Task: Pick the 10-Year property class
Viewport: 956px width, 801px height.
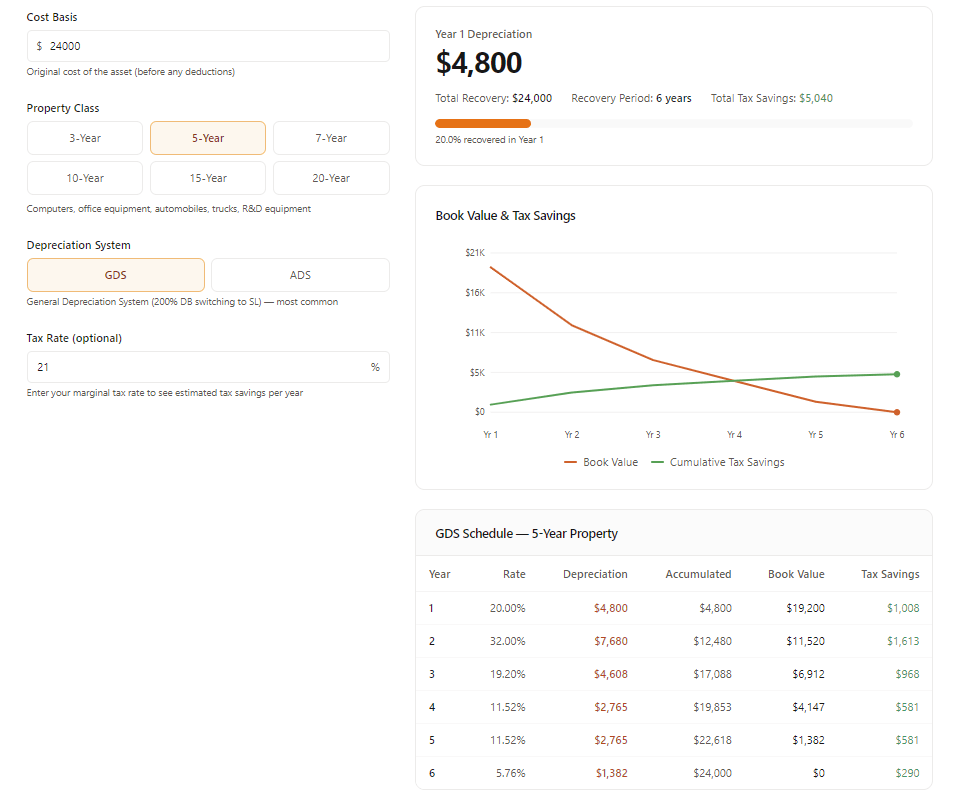Action: click(x=85, y=178)
